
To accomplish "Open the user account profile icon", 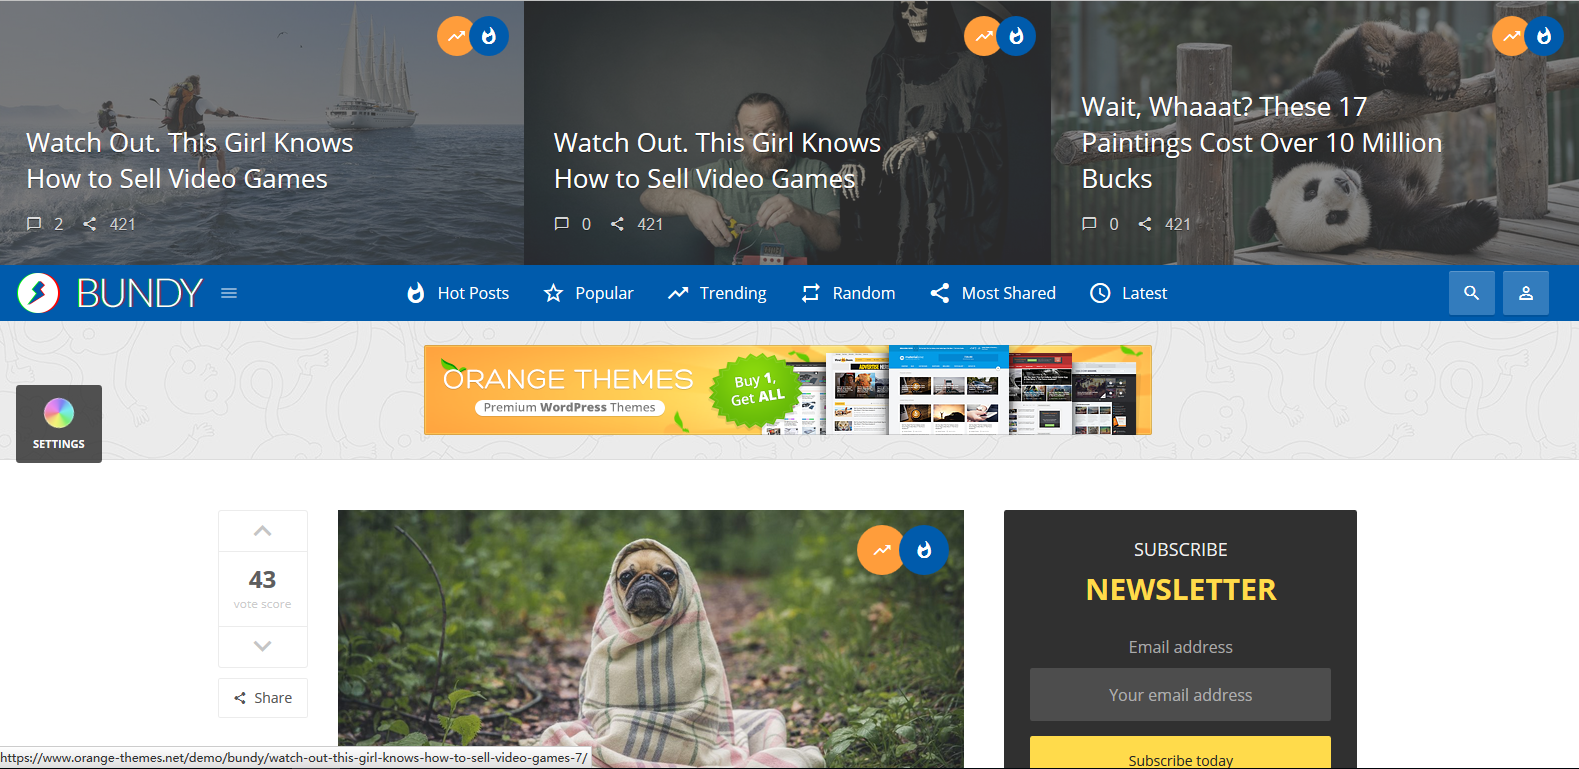I will [1525, 293].
